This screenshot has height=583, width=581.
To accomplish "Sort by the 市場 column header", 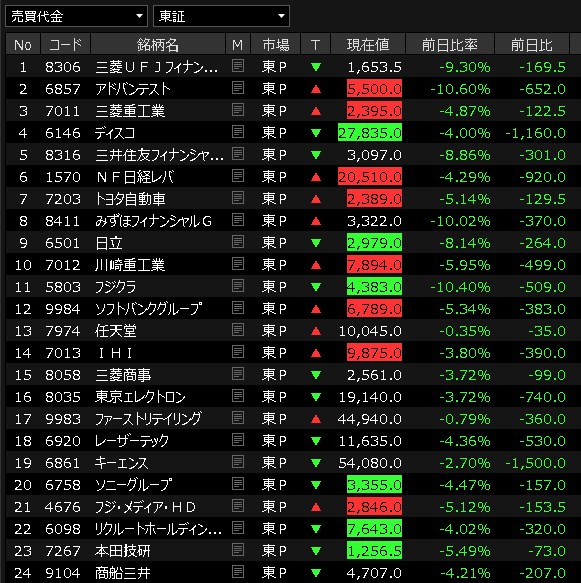I will [276, 45].
